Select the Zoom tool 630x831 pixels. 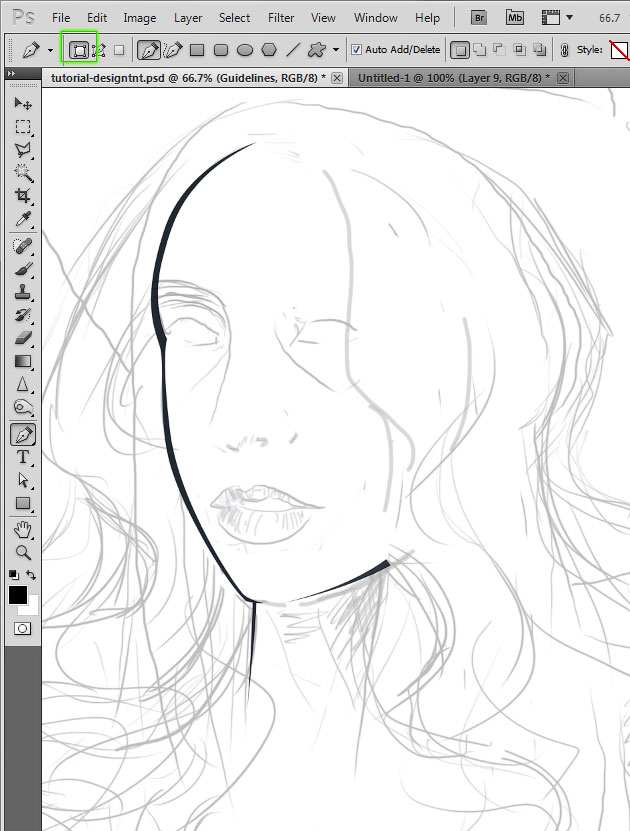pyautogui.click(x=23, y=552)
